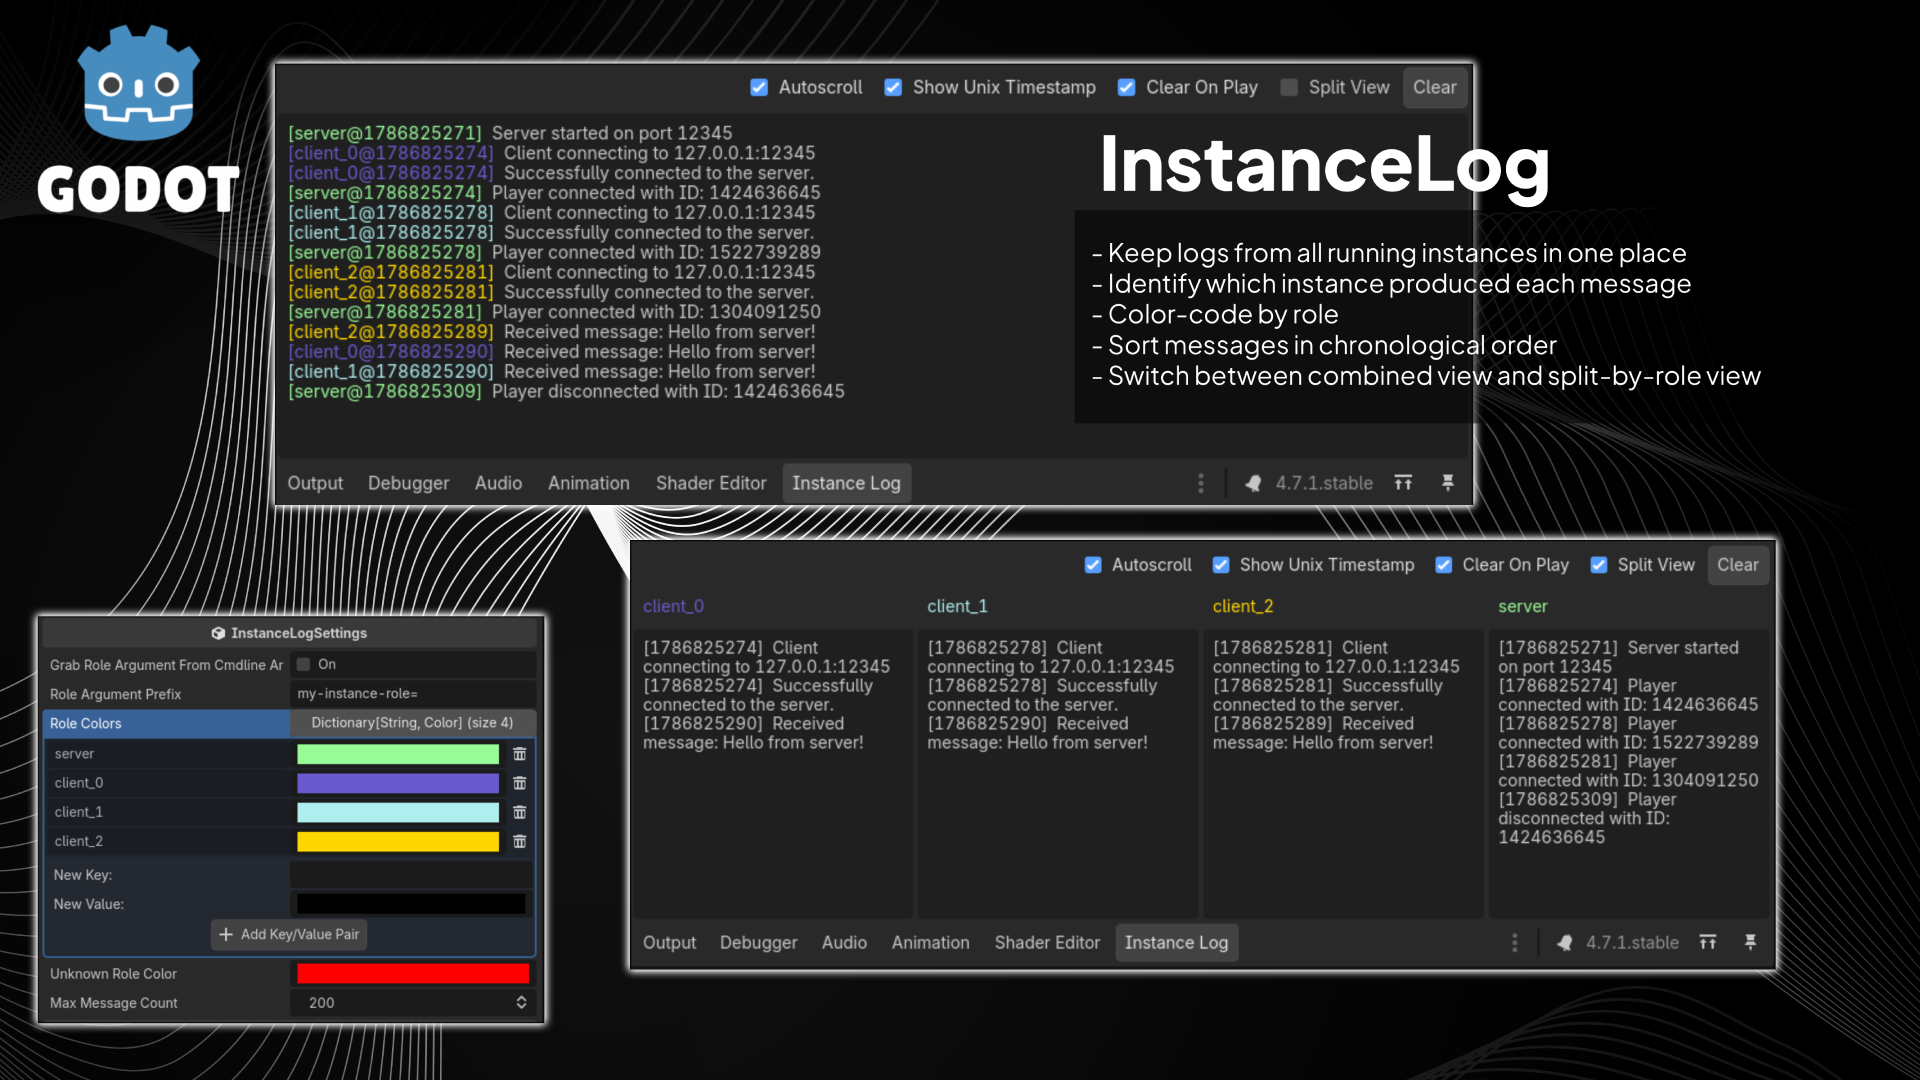
Task: Select the Instance Log tab in the split-view panel
Action: pyautogui.click(x=1176, y=943)
